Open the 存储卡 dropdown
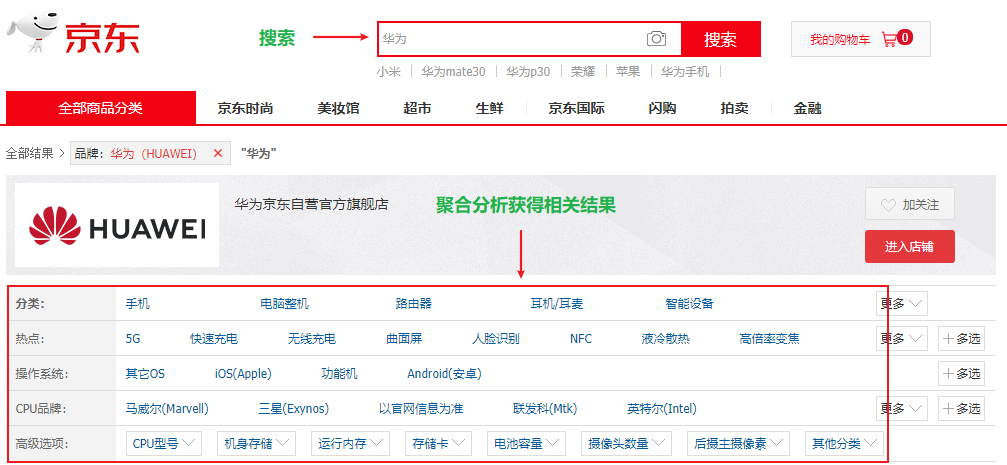Screen dimensions: 1007x465 coord(438,443)
